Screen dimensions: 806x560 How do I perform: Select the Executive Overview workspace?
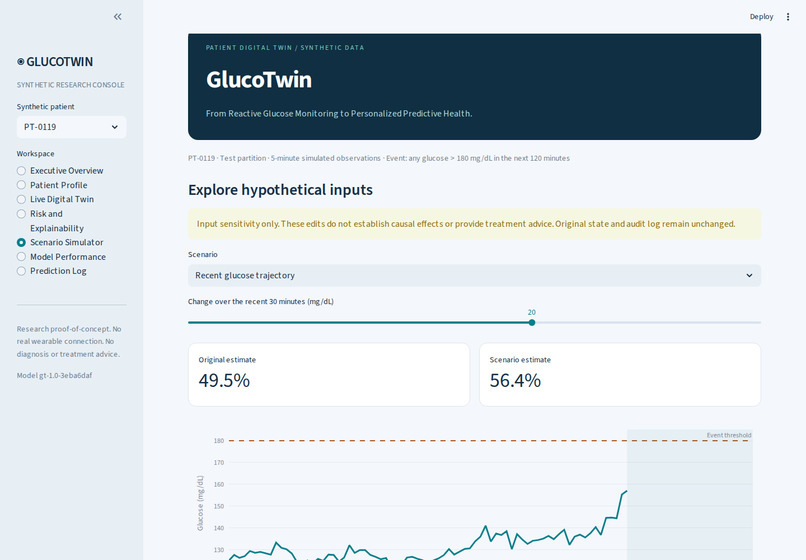coord(61,171)
